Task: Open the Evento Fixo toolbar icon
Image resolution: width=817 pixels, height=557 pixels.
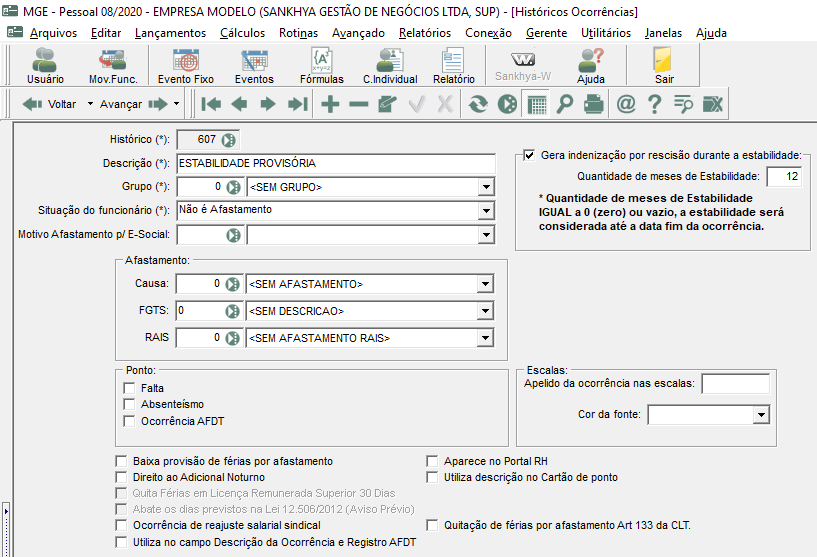Action: 185,66
